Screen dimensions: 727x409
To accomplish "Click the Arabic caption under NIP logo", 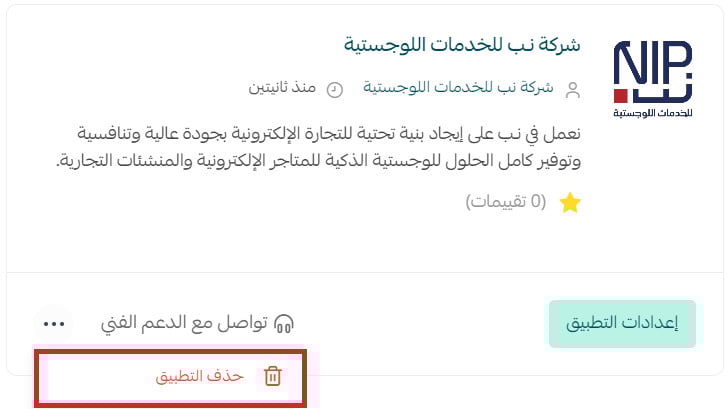I will point(653,113).
